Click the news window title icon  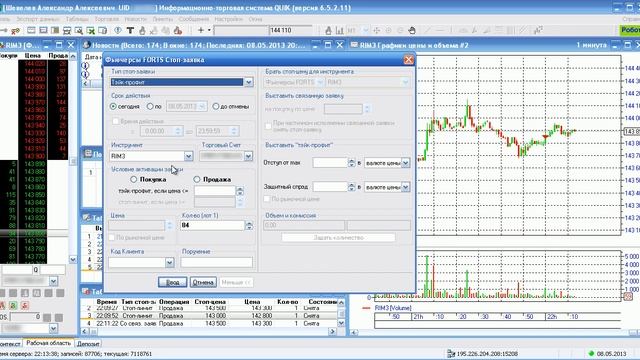(x=86, y=45)
